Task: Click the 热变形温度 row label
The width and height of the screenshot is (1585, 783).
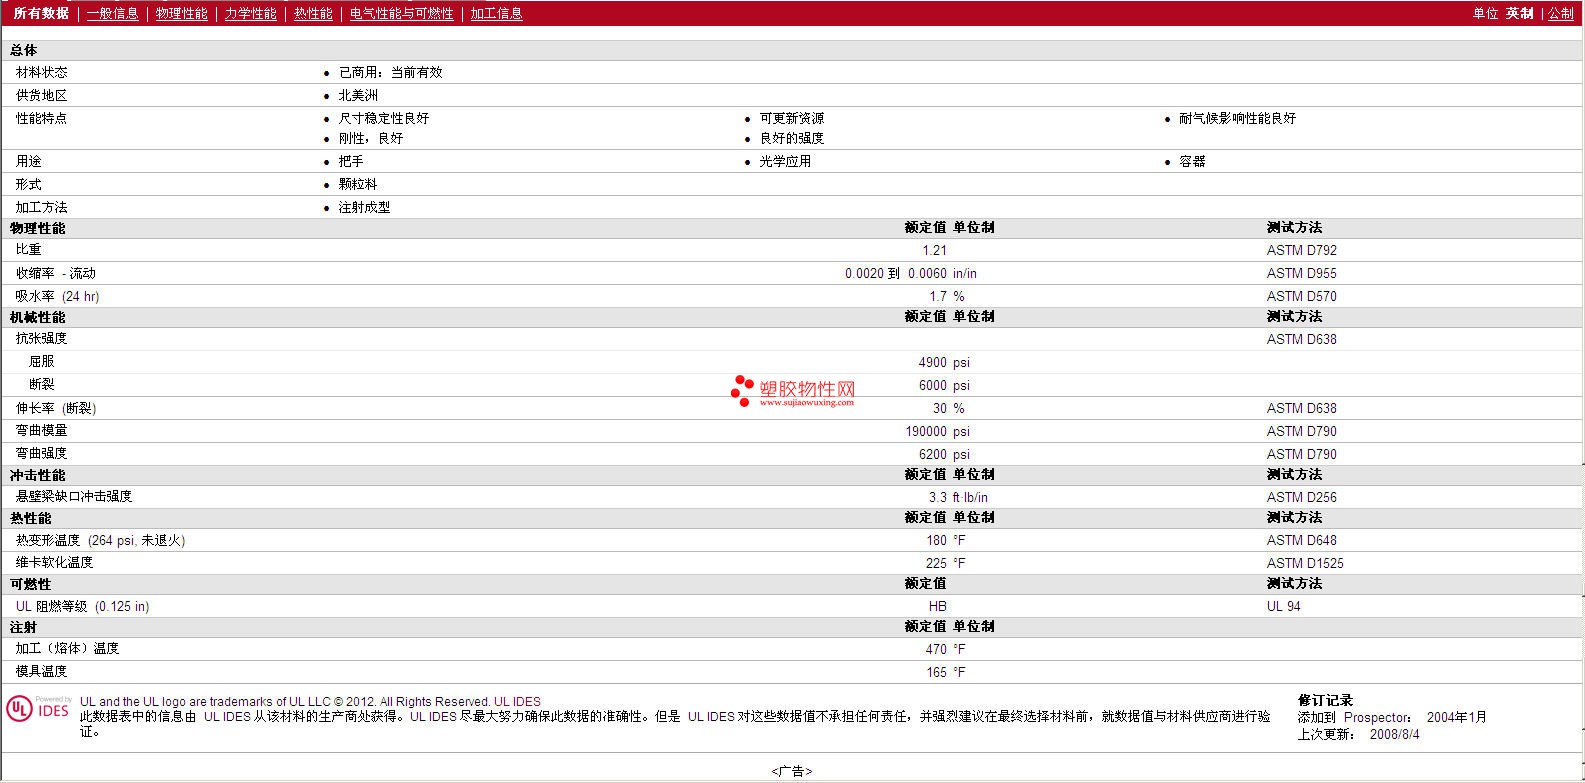Action: pyautogui.click(x=100, y=540)
